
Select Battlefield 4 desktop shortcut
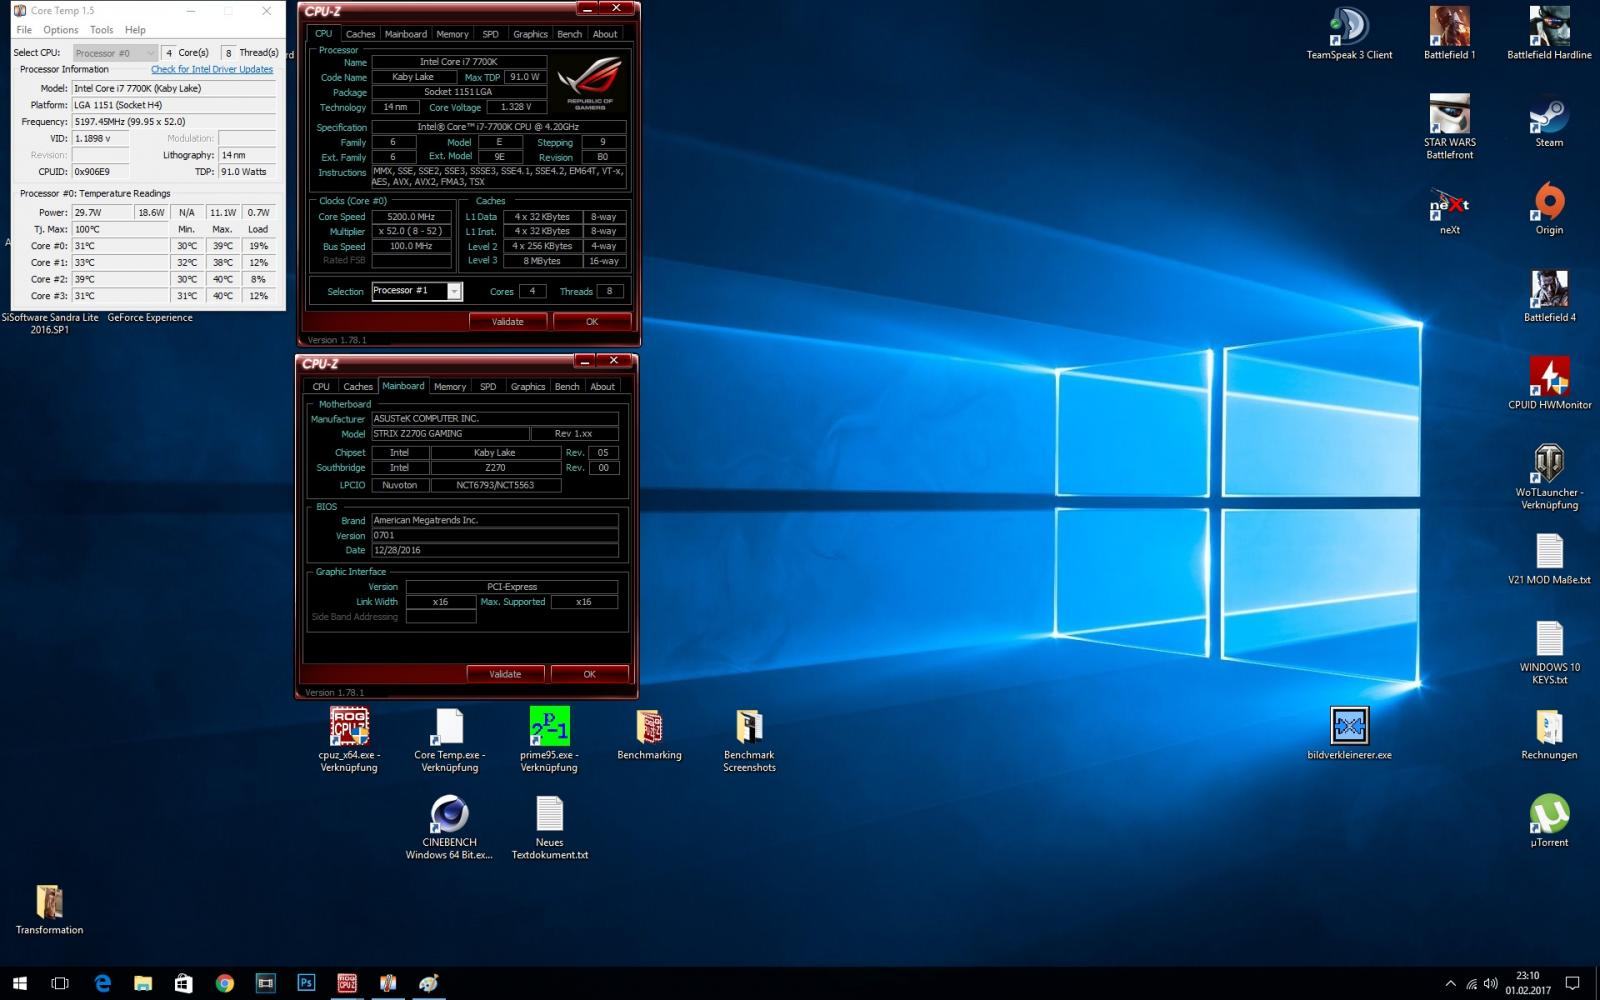(x=1549, y=296)
